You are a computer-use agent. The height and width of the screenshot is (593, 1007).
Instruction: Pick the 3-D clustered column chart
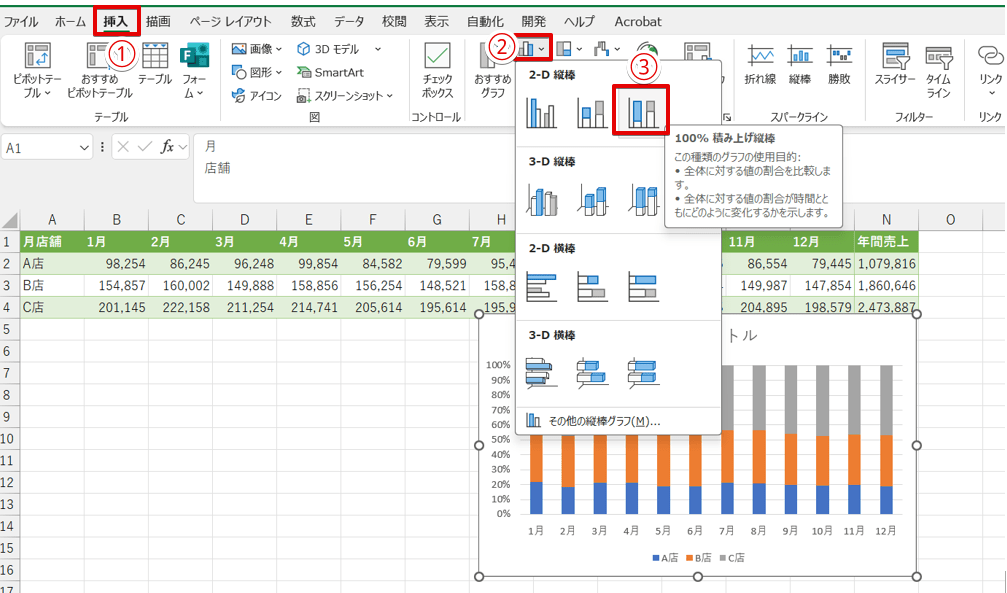point(541,199)
